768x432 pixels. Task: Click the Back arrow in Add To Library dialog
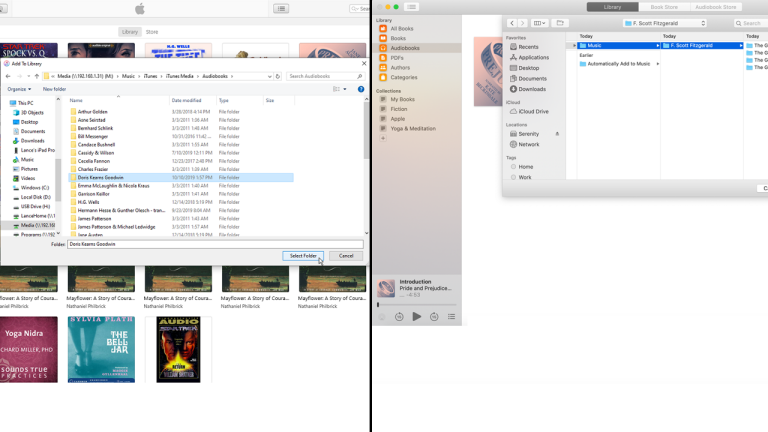(x=8, y=76)
